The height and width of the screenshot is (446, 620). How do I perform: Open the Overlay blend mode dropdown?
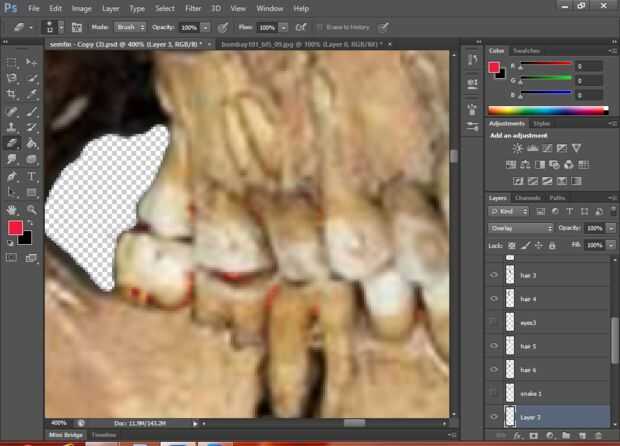point(520,228)
